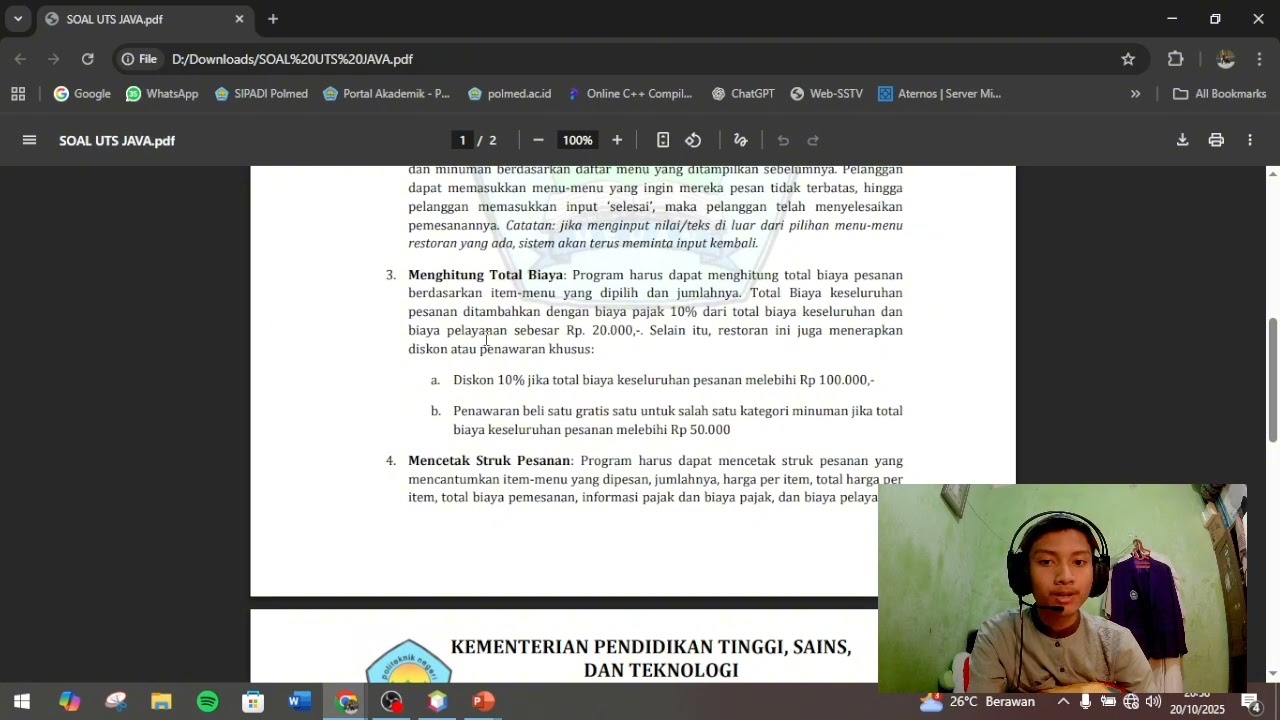Open the Extensions puzzle icon

pyautogui.click(x=1176, y=59)
